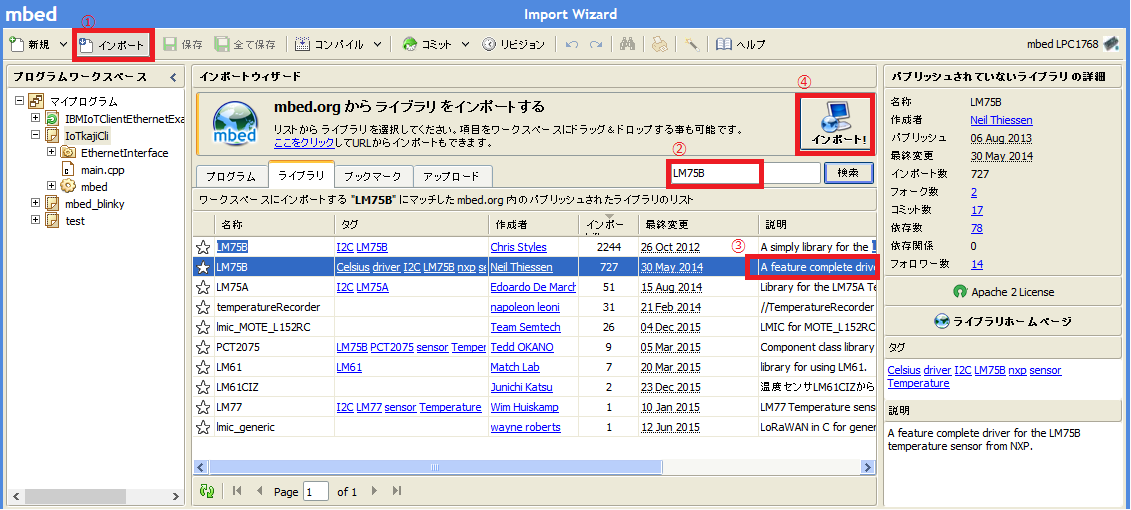Expand the test program node
1131x510 pixels.
[x=35, y=221]
